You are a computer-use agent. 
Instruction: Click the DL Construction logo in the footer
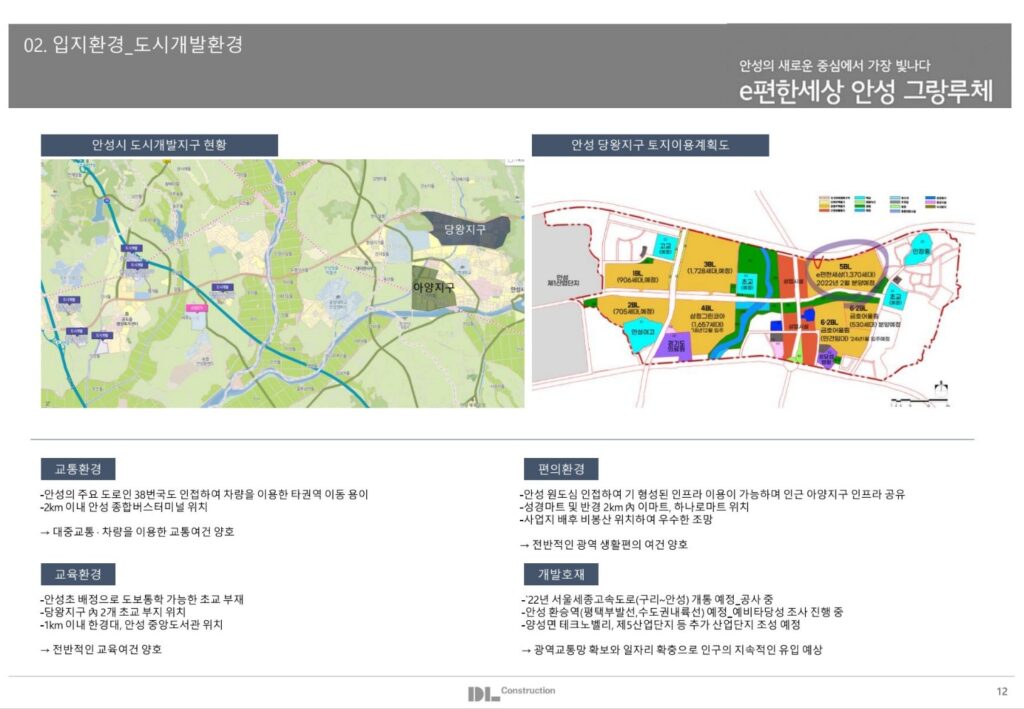(x=511, y=693)
